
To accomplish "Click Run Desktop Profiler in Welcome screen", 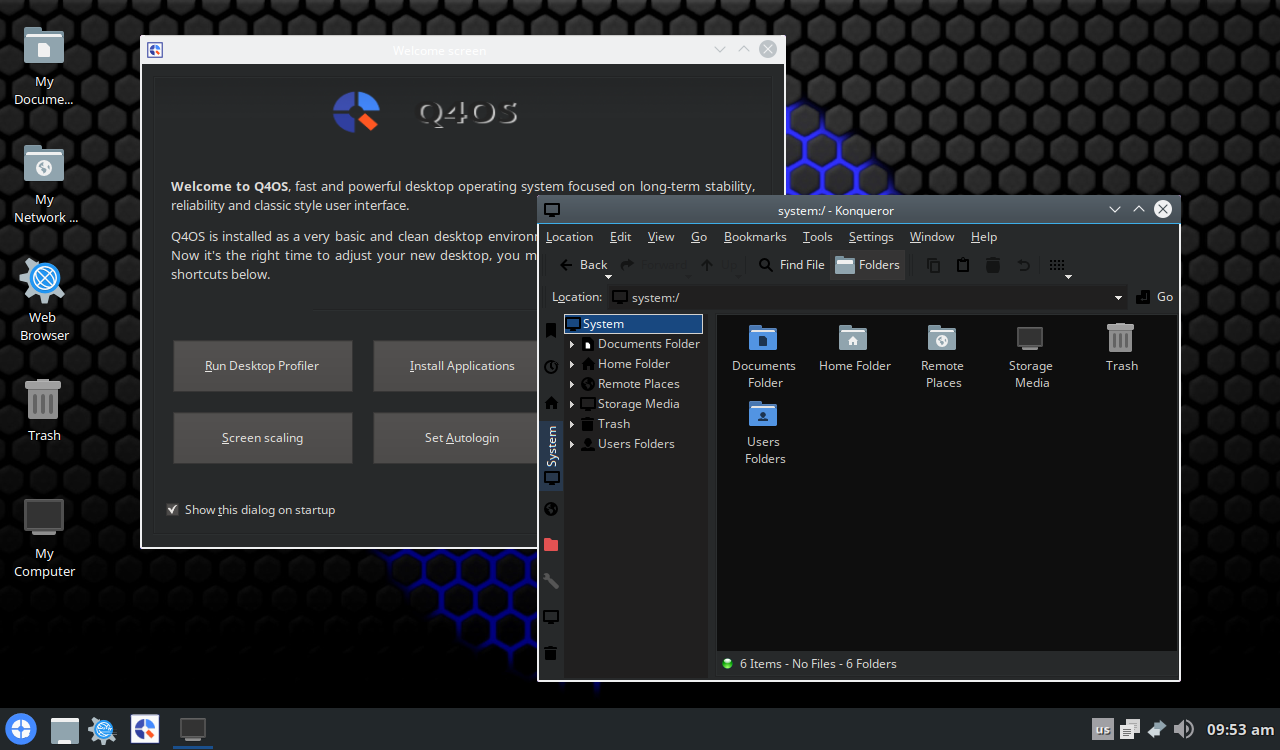I will [x=262, y=366].
